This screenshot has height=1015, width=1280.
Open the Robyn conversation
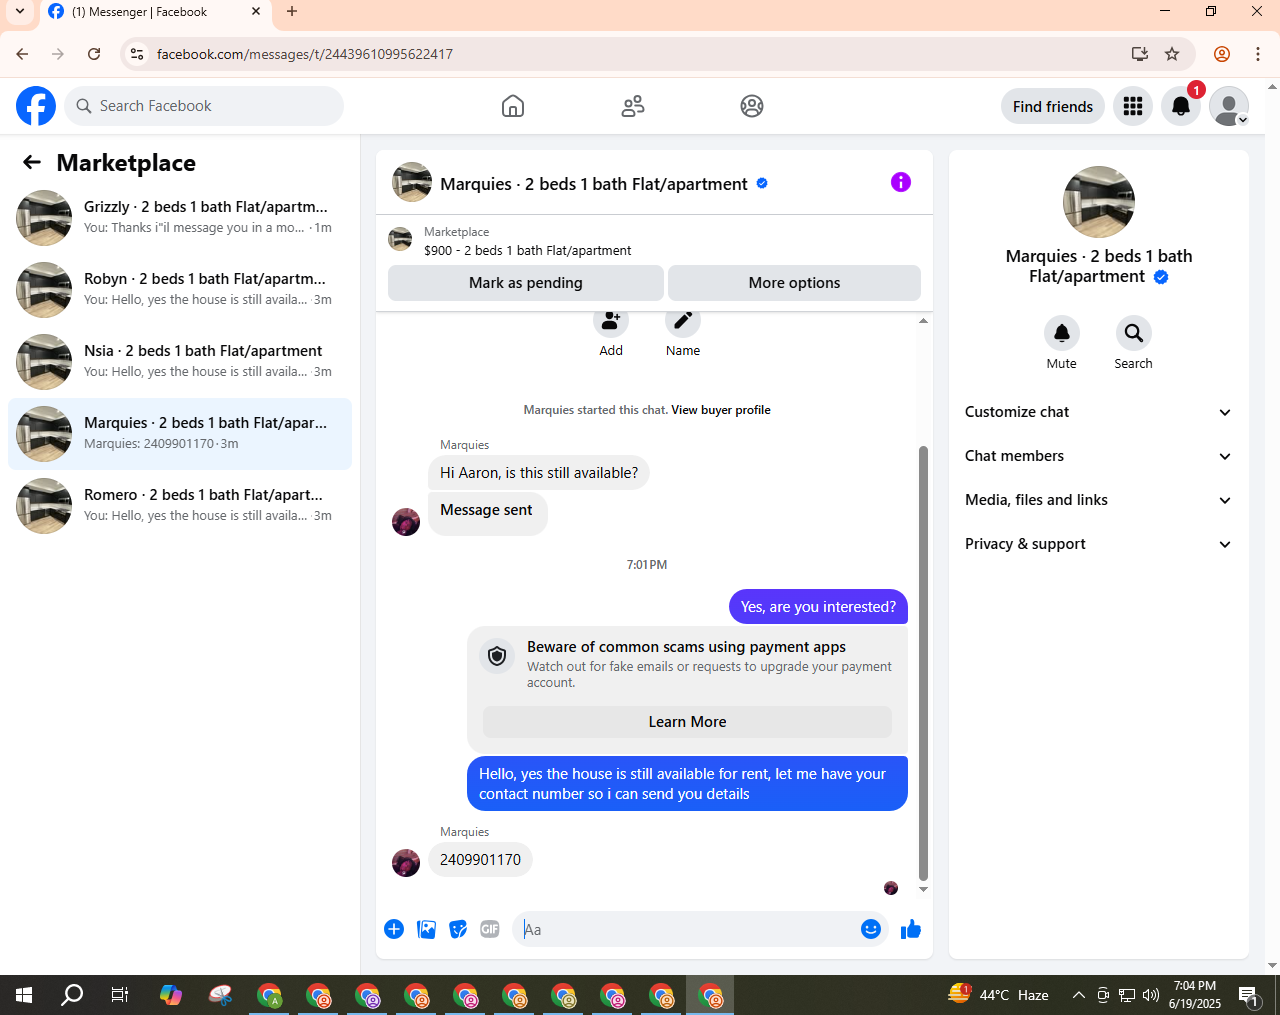180,290
